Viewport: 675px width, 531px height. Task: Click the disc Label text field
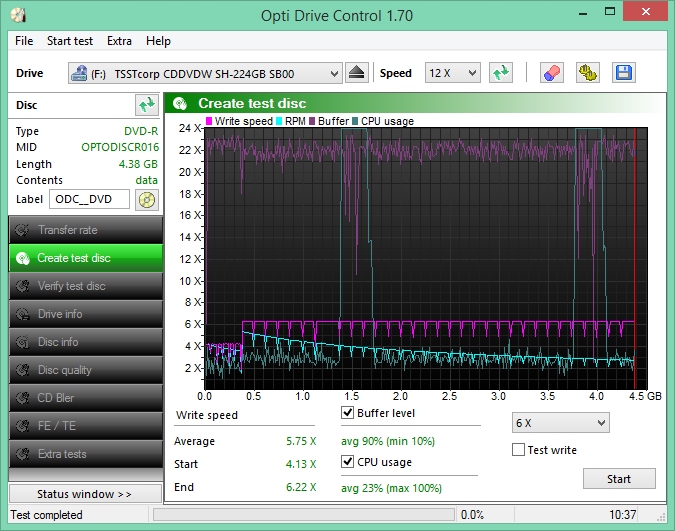[89, 199]
